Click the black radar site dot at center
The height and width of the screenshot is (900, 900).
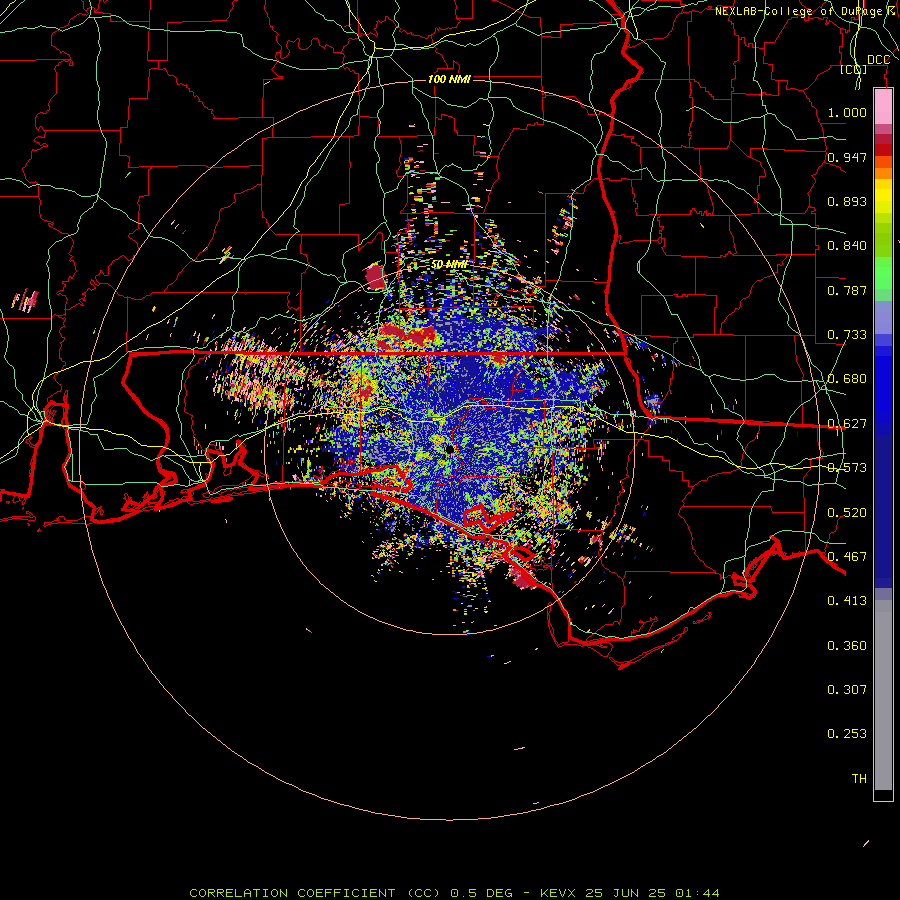[x=449, y=449]
